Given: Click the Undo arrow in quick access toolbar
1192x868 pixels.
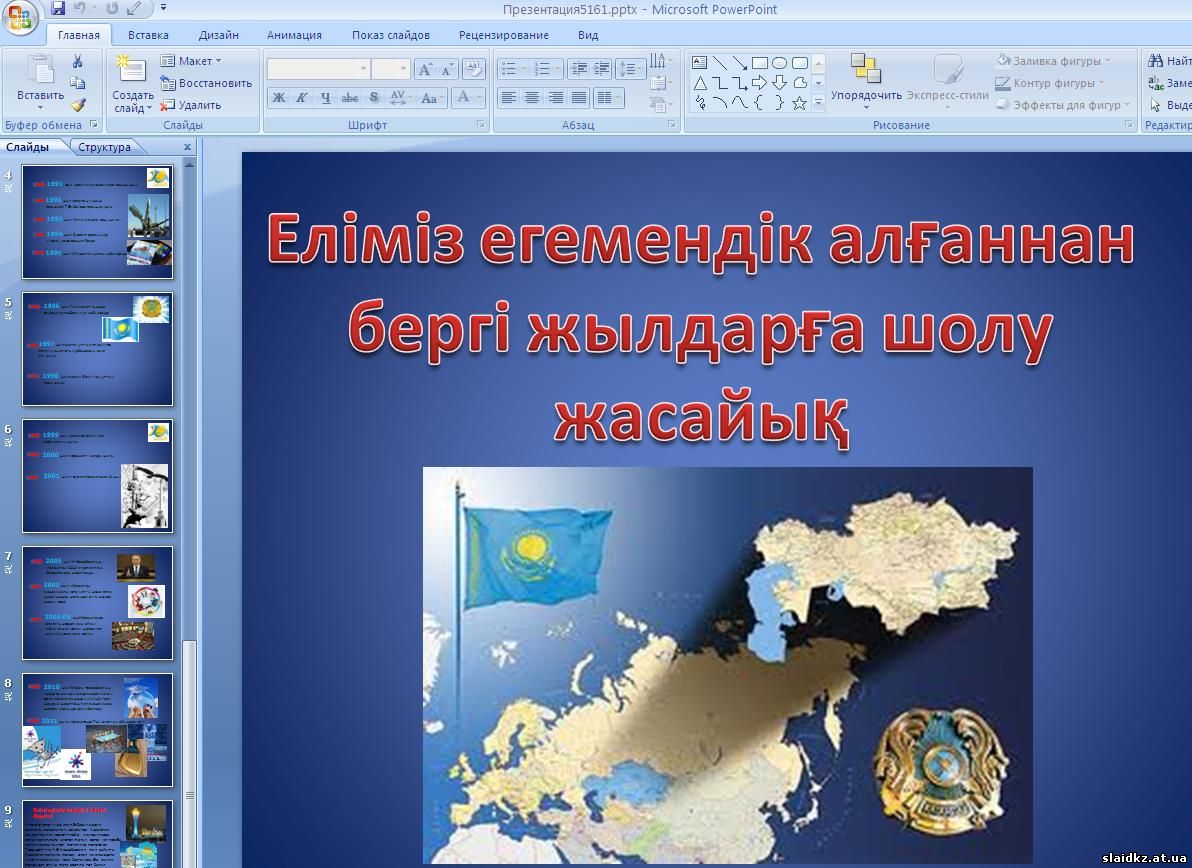Looking at the screenshot, I should click(x=80, y=9).
